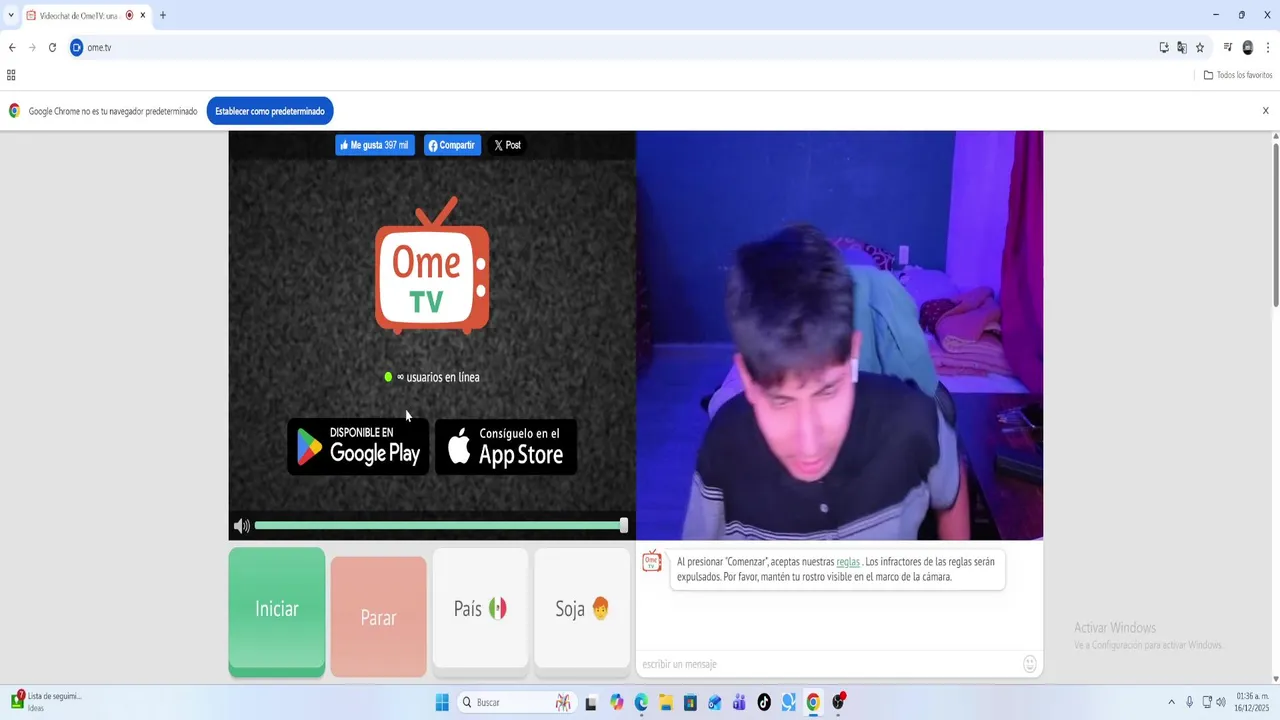Show hidden system tray icons
The height and width of the screenshot is (720, 1280).
pos(1171,702)
